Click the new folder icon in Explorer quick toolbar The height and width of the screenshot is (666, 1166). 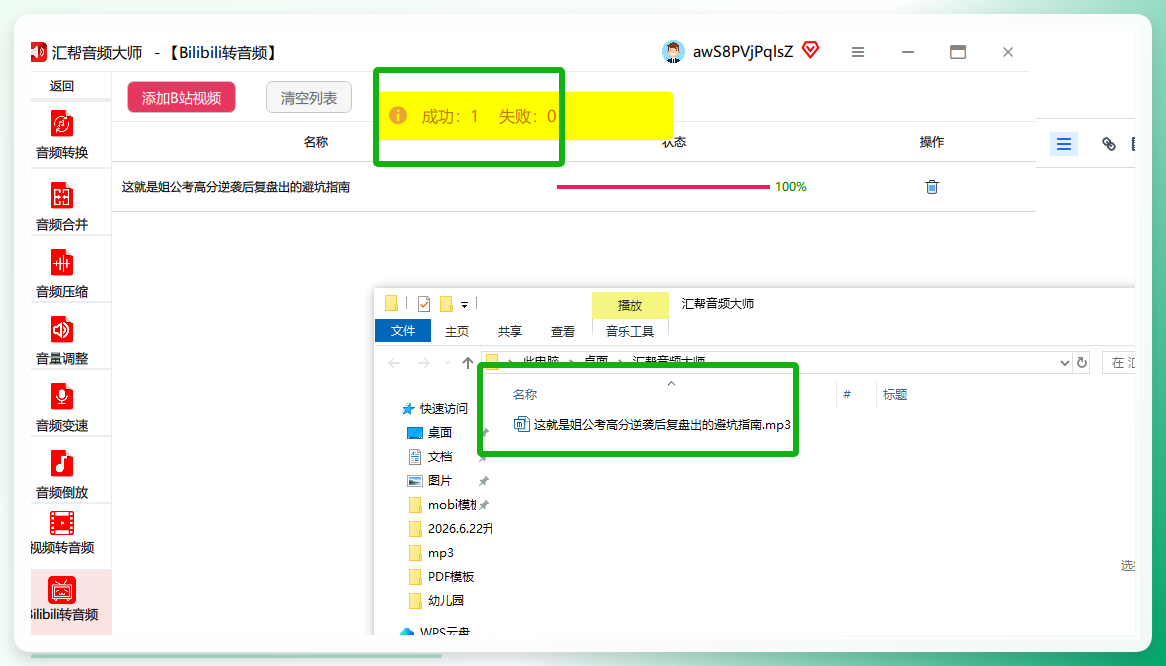click(x=446, y=303)
